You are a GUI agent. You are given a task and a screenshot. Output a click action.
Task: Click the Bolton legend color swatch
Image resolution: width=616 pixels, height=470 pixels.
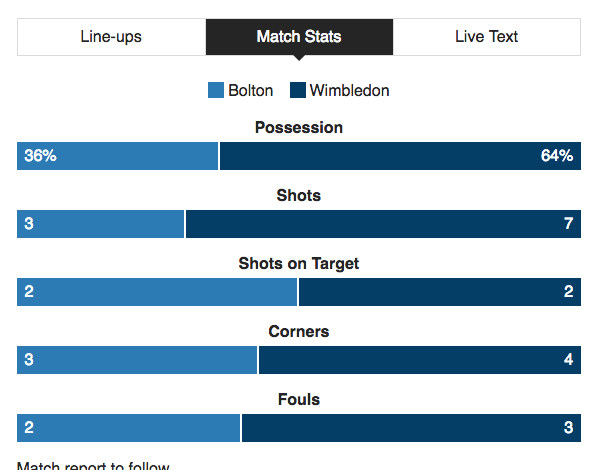tap(216, 90)
